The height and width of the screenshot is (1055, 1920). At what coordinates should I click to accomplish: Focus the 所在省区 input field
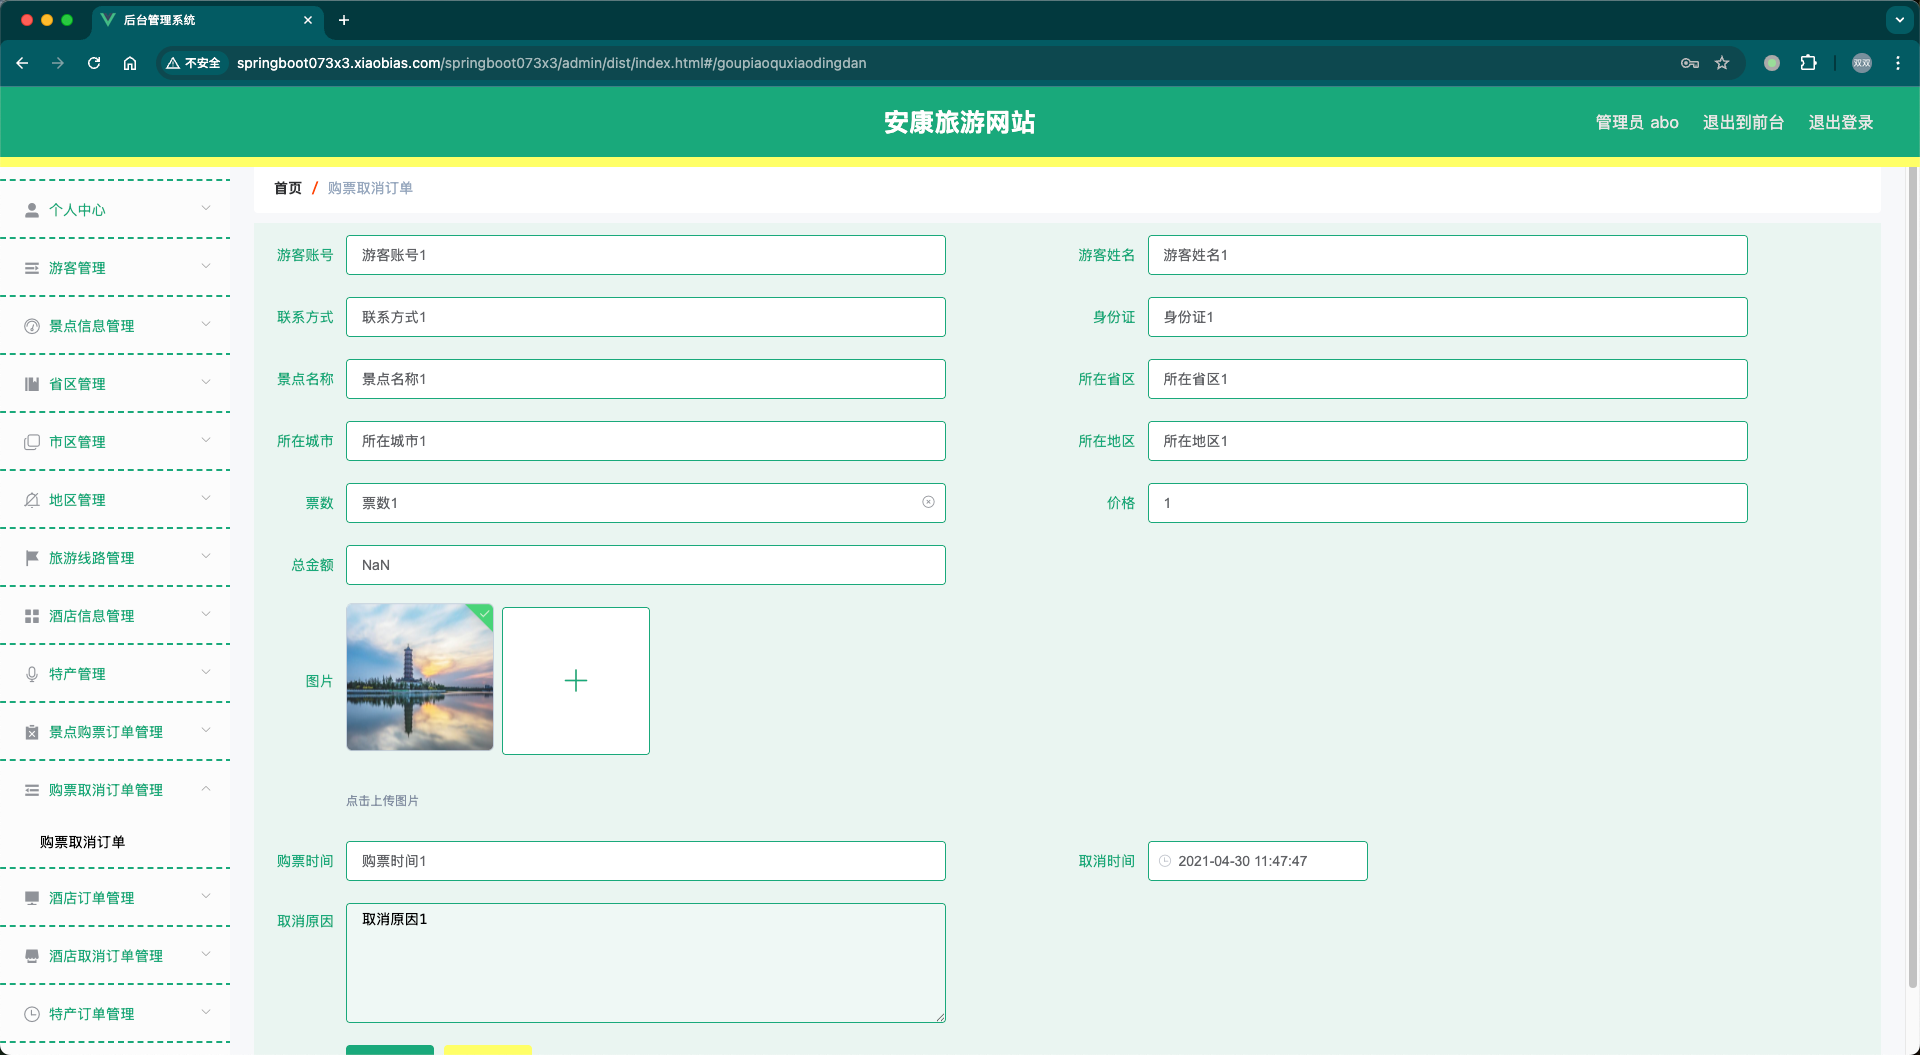point(1447,379)
